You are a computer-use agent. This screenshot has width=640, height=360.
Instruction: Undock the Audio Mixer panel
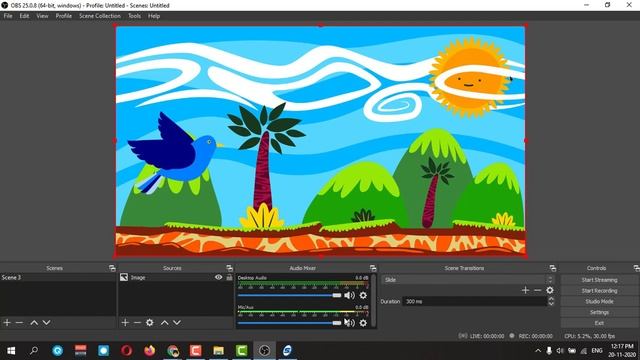click(x=373, y=268)
